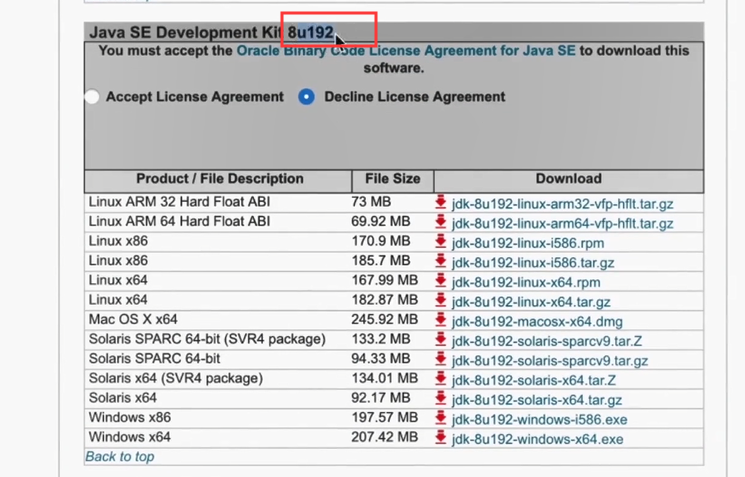Click download icon for linux-i586.tar.gz

coord(441,261)
